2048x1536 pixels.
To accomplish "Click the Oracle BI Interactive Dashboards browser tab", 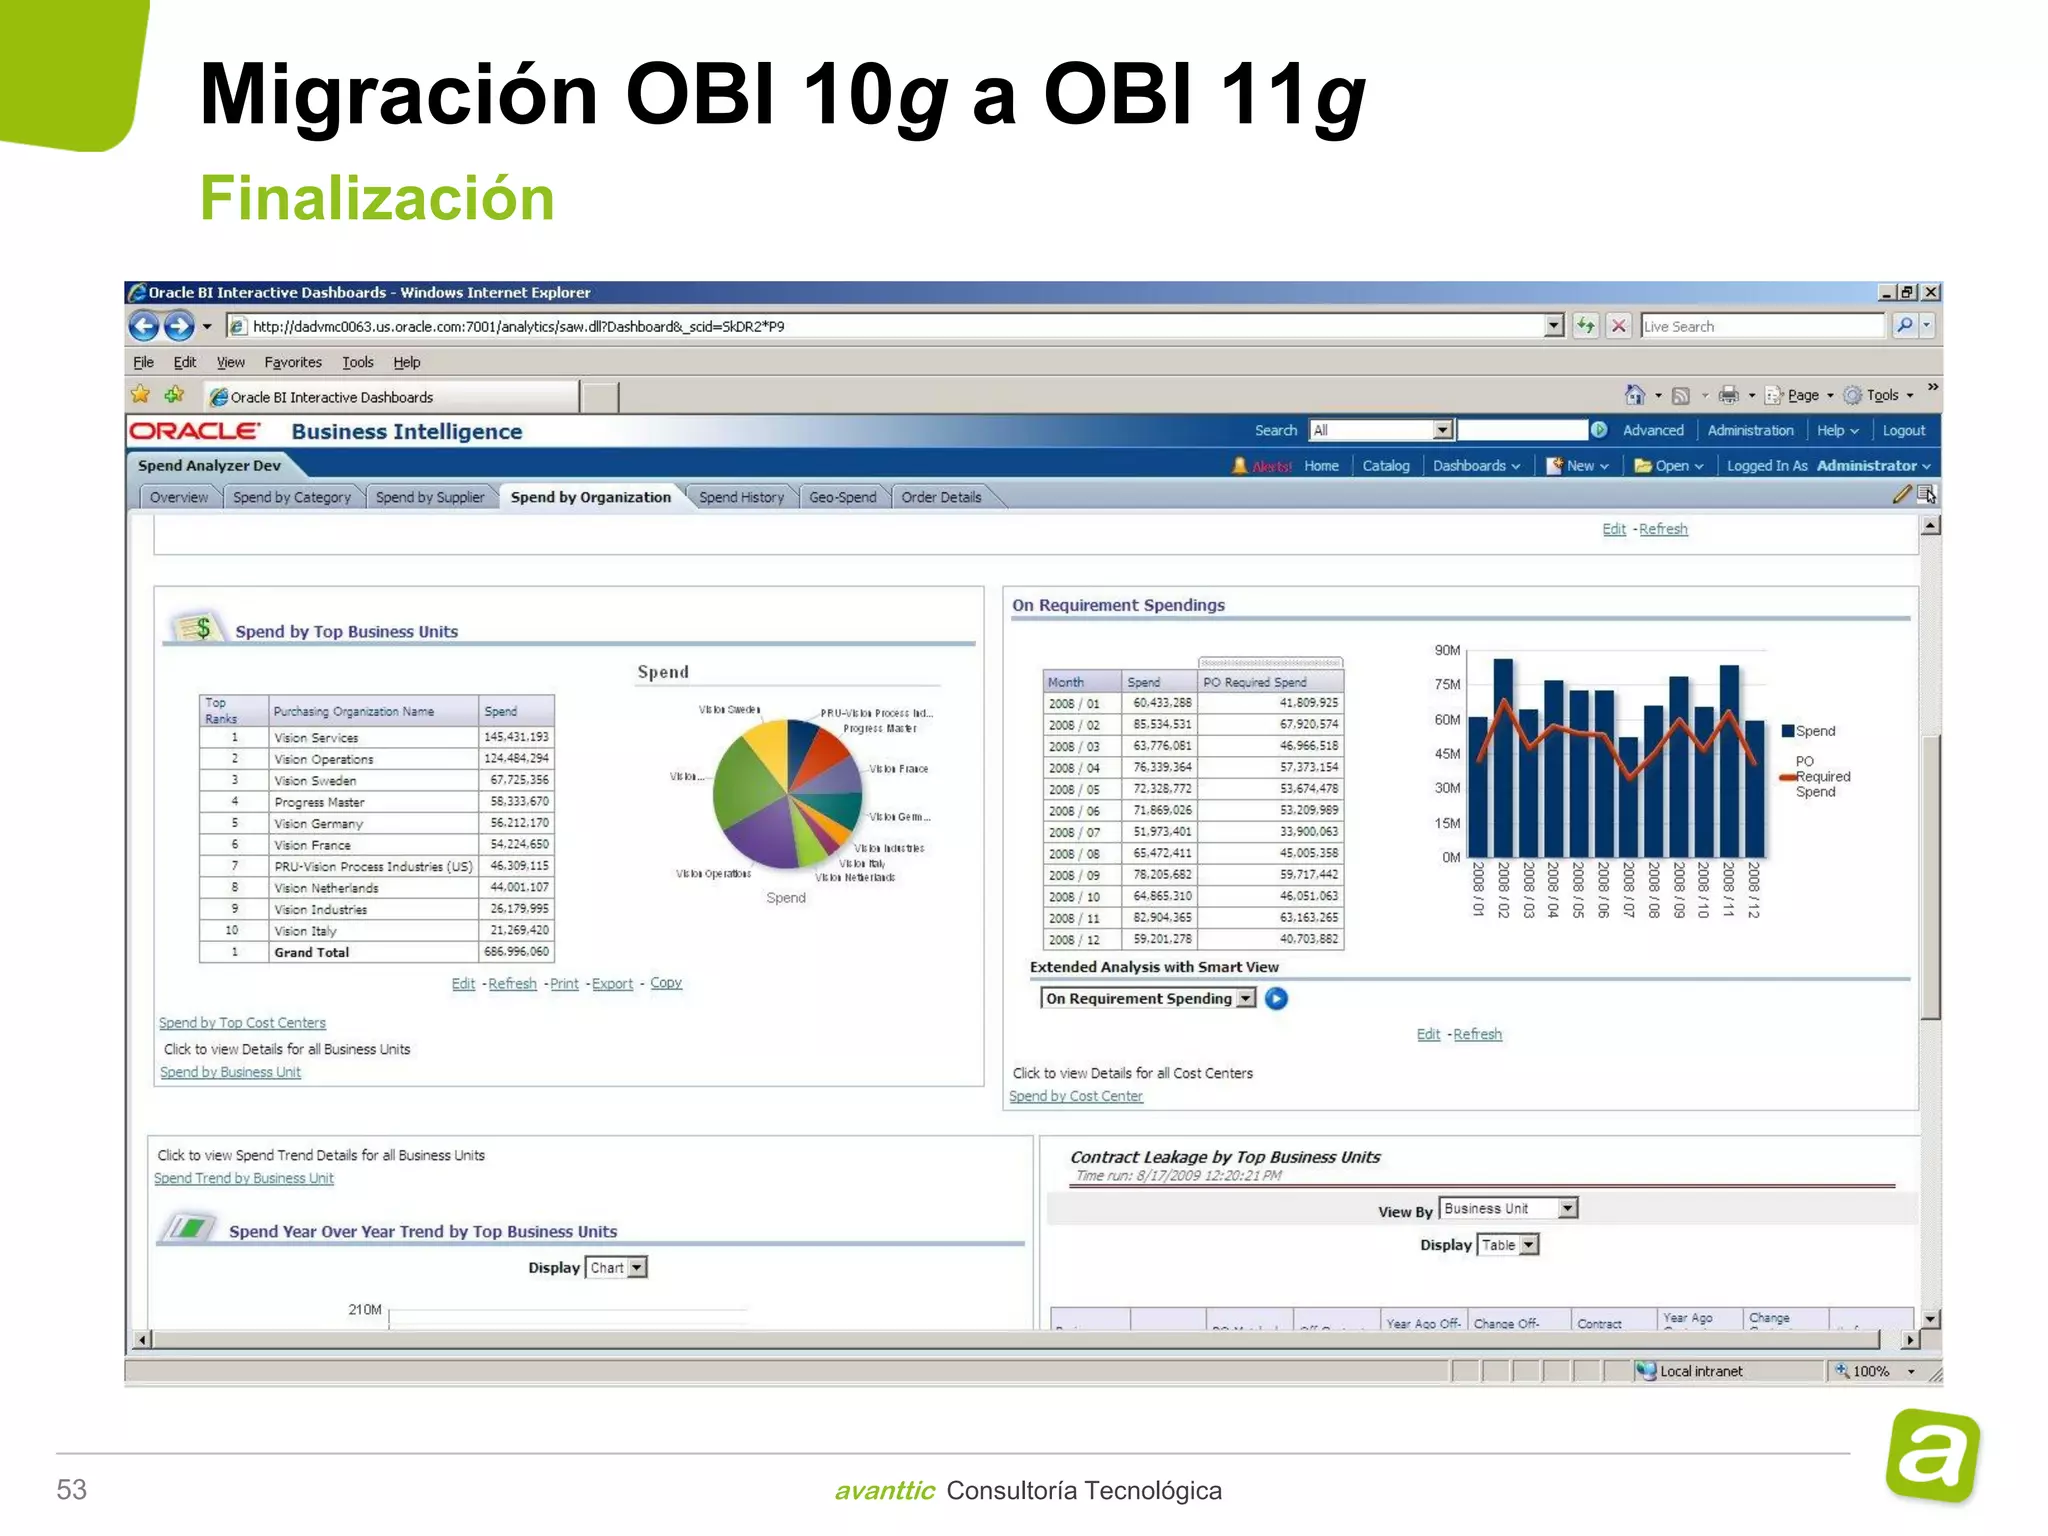I will [x=393, y=397].
